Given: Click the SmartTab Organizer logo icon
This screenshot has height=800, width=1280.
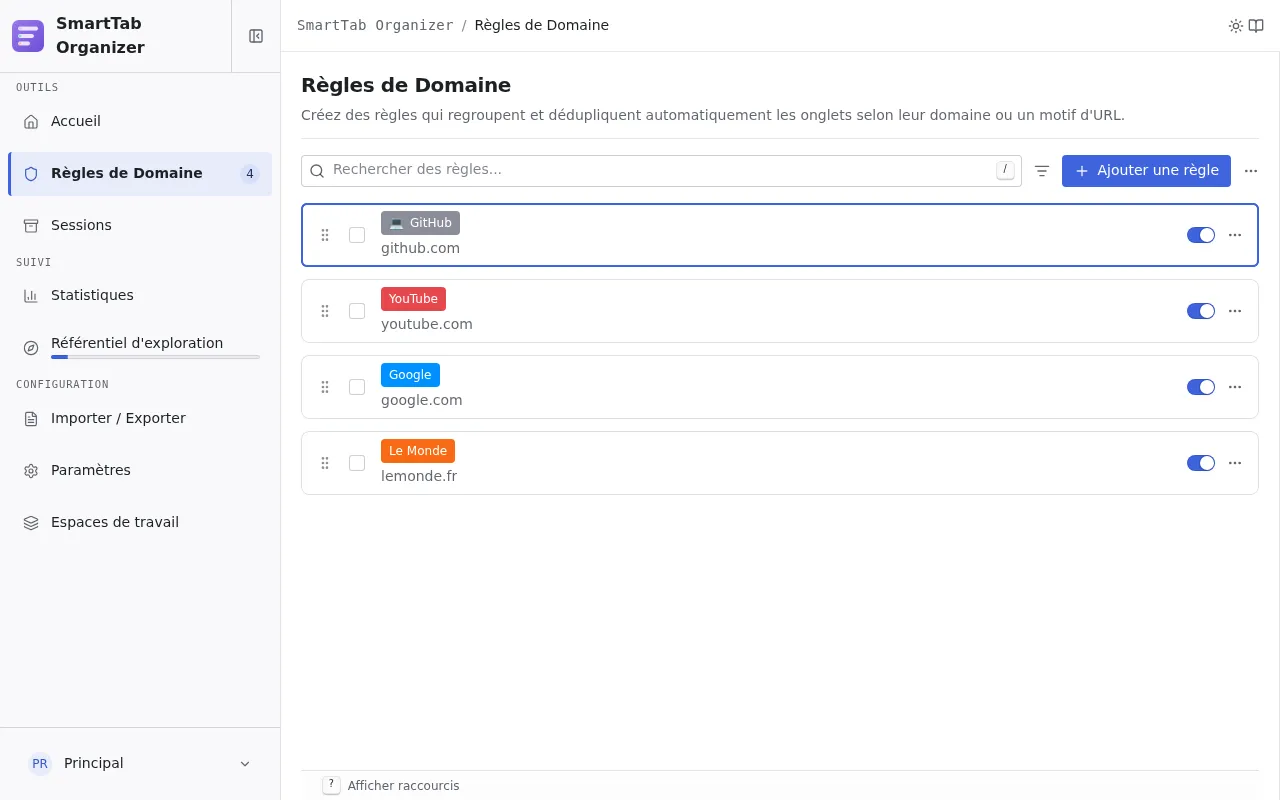Looking at the screenshot, I should pos(28,36).
